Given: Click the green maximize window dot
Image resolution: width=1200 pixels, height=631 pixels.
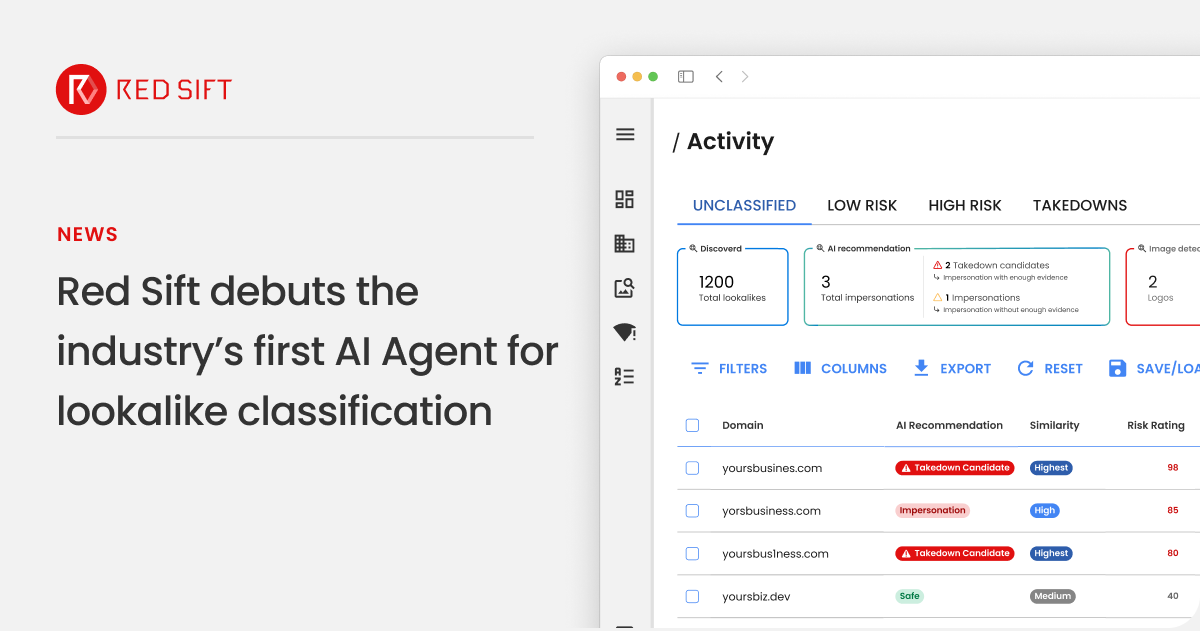Looking at the screenshot, I should click(653, 76).
